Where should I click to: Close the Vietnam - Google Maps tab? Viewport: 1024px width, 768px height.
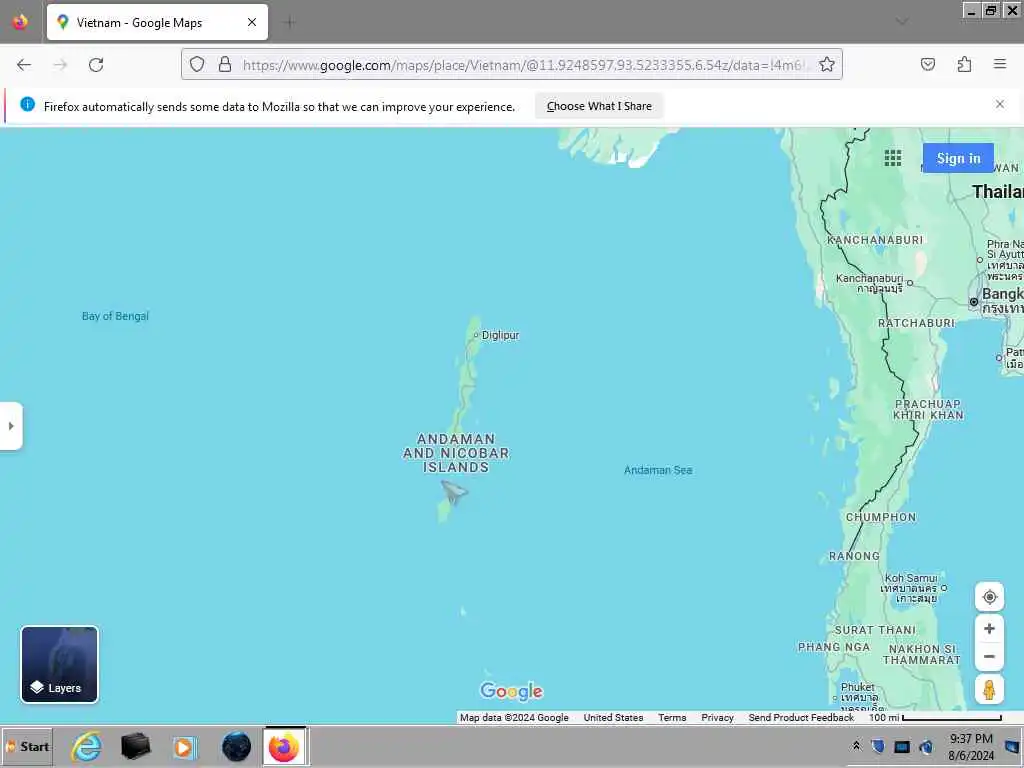[x=251, y=22]
